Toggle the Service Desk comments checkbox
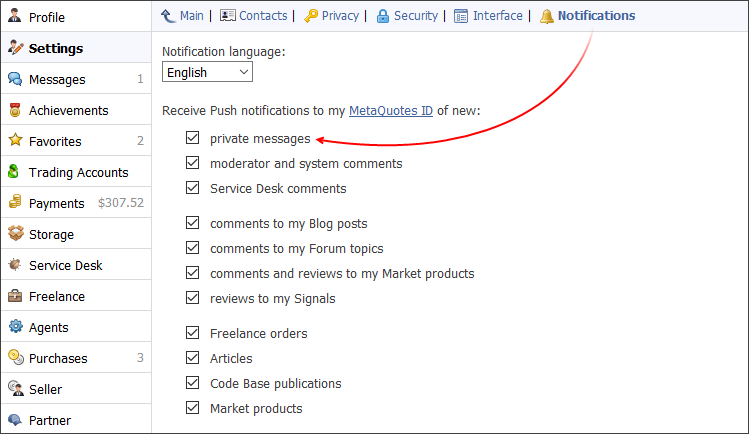Viewport: 749px width, 434px height. point(192,188)
